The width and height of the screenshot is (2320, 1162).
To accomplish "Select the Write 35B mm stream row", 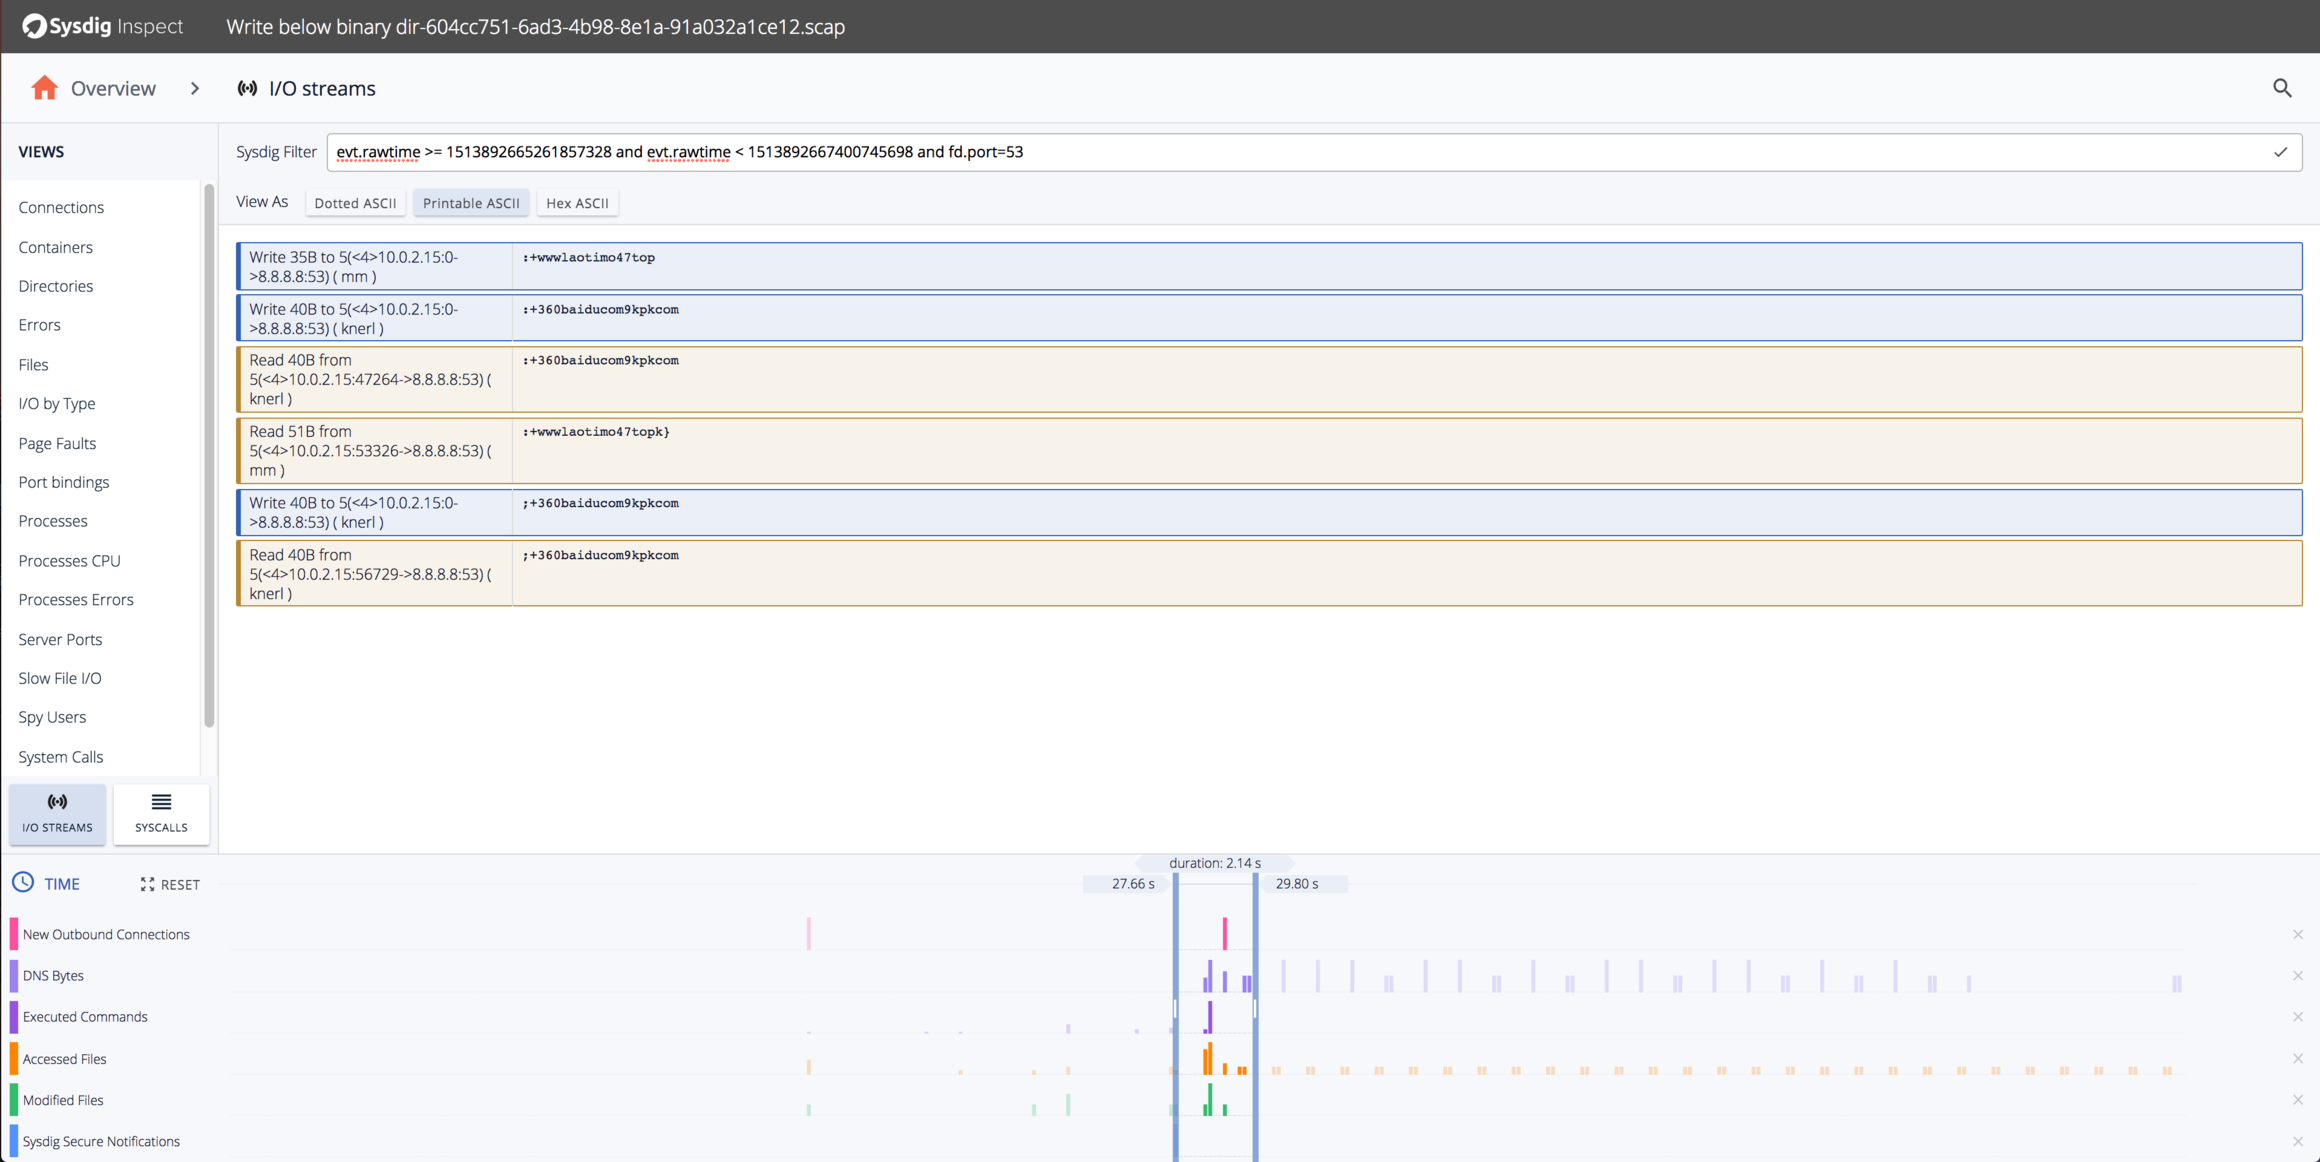I will pyautogui.click(x=1269, y=266).
